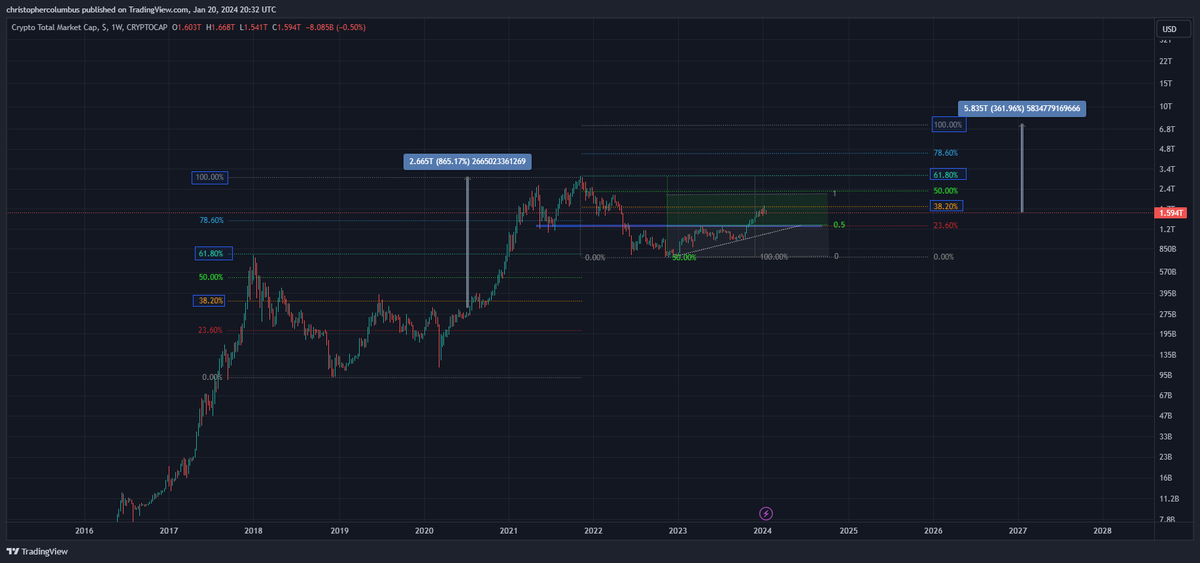Click the 850B price scale label
Viewport: 1200px width, 563px height.
(x=1167, y=249)
